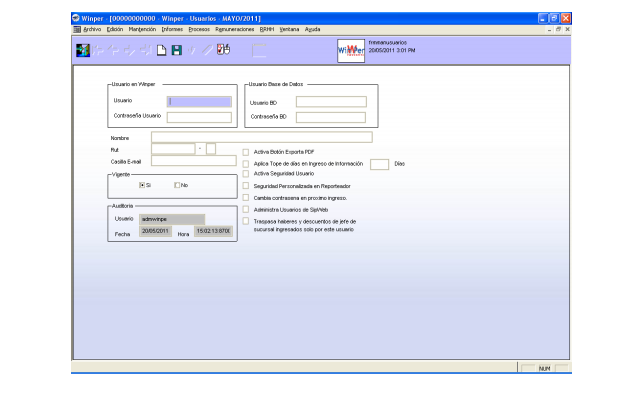Screen dimensions: 619x395
Task: Click the Contraseña Usuario field
Action: [199, 117]
